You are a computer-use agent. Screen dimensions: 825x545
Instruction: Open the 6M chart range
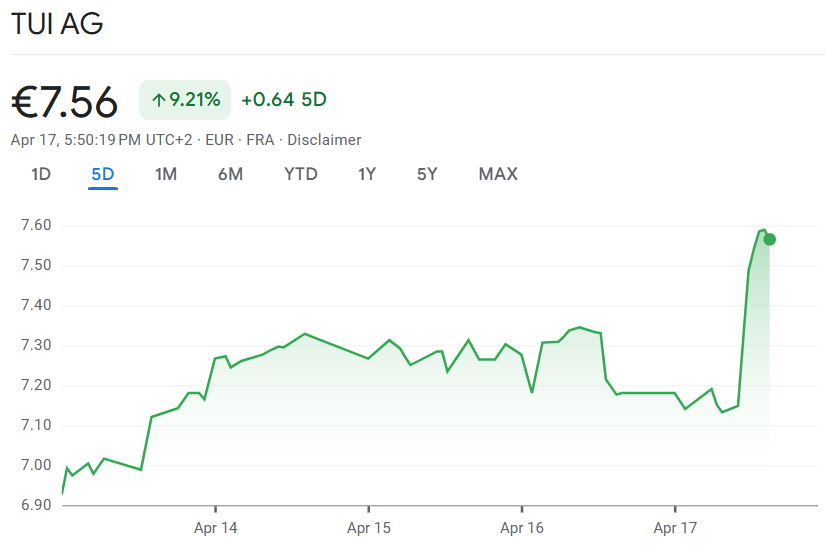pos(230,174)
